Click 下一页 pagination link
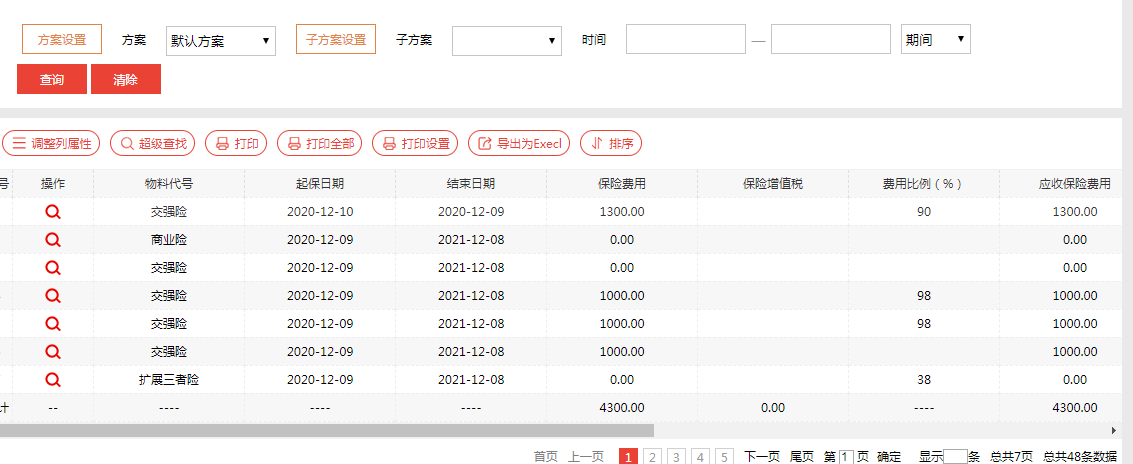Viewport: 1133px width, 464px height. click(x=762, y=457)
